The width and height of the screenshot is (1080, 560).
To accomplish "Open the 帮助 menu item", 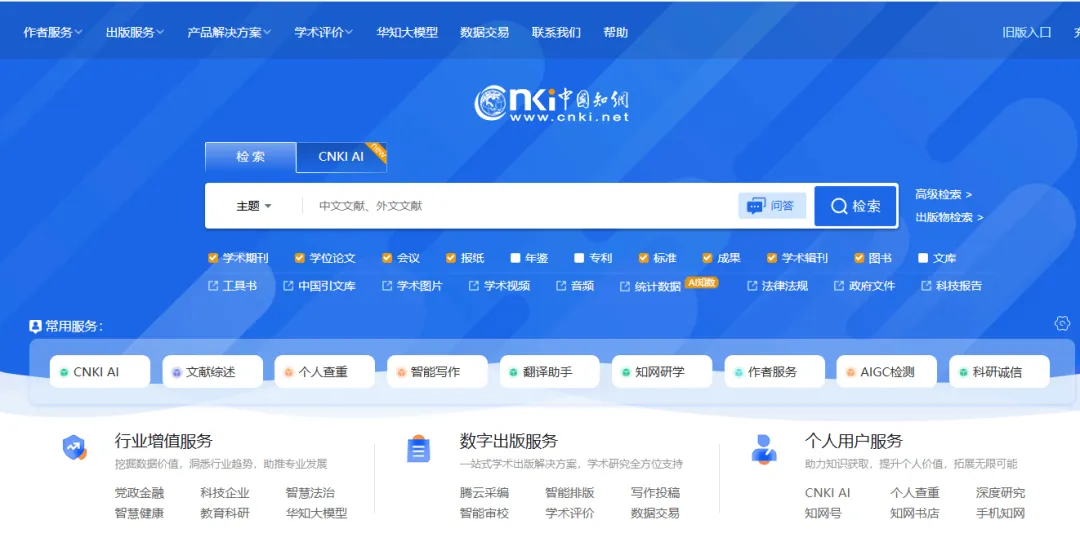I will tap(615, 32).
